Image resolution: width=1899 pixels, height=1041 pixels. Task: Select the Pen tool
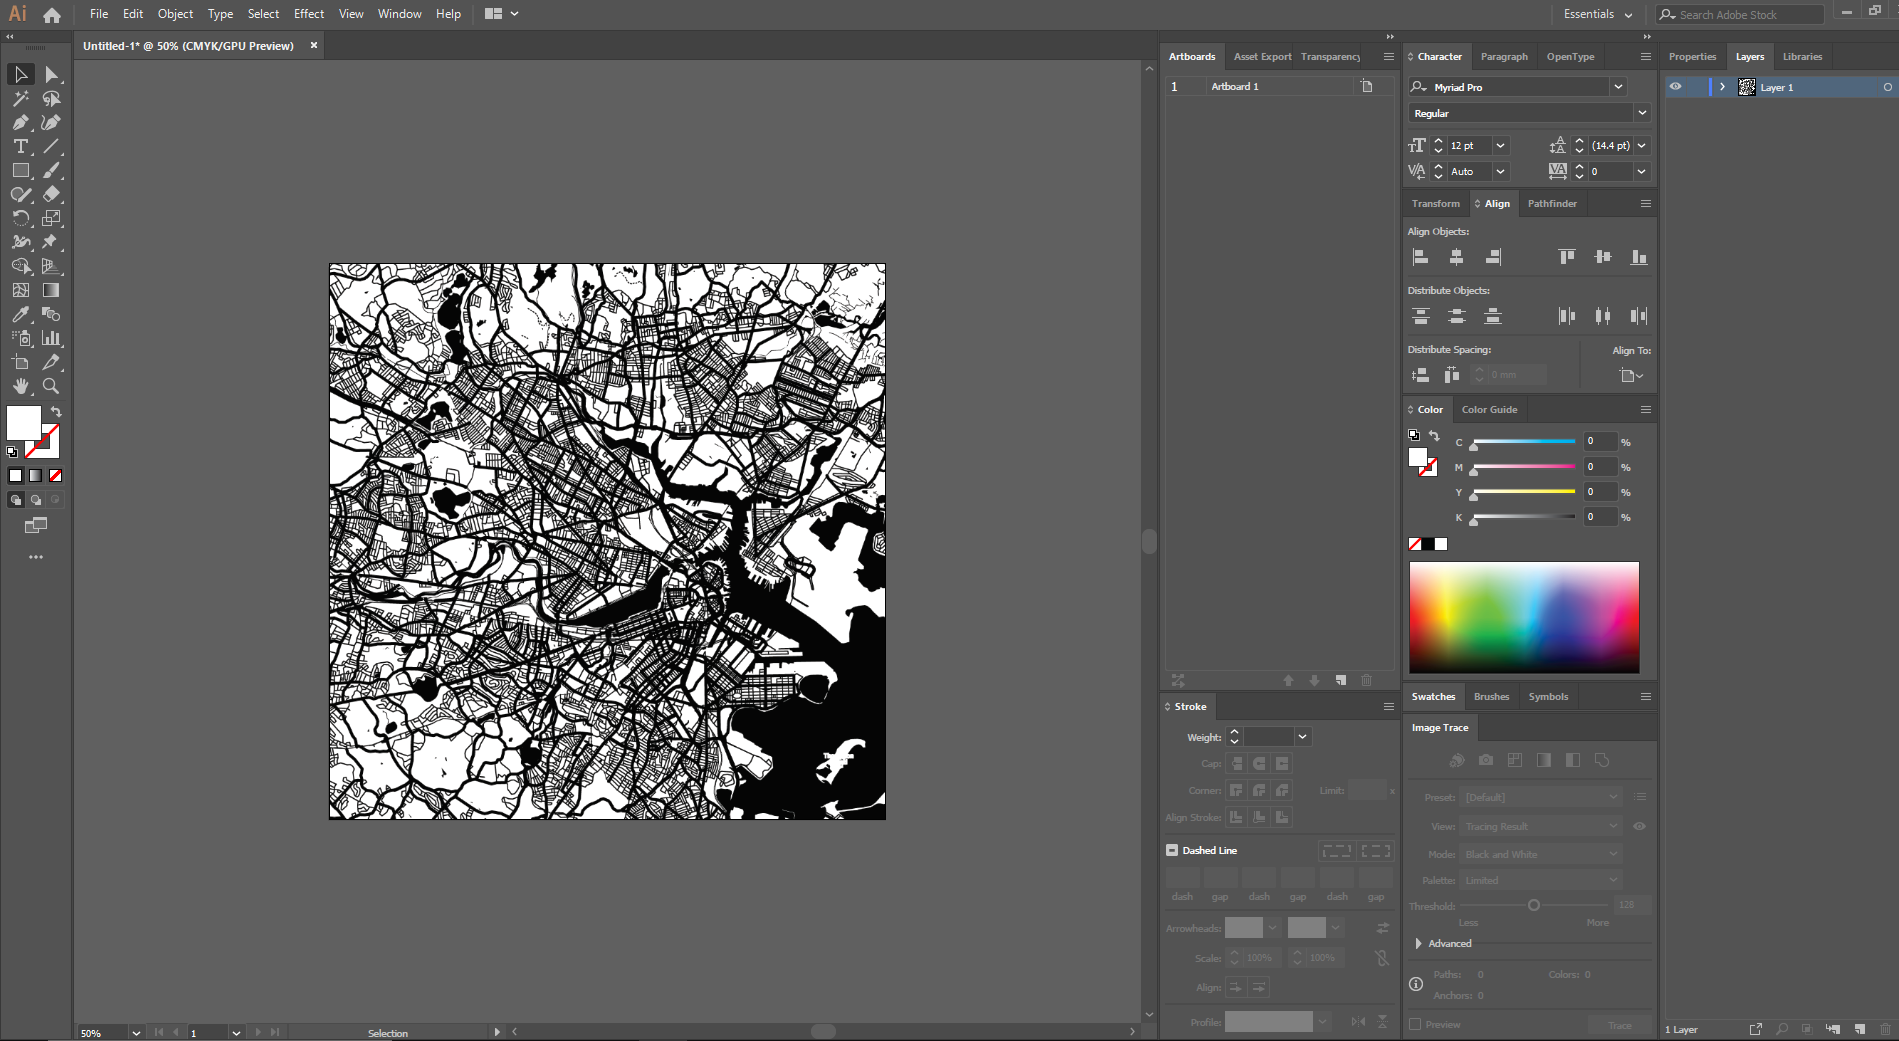click(x=21, y=124)
